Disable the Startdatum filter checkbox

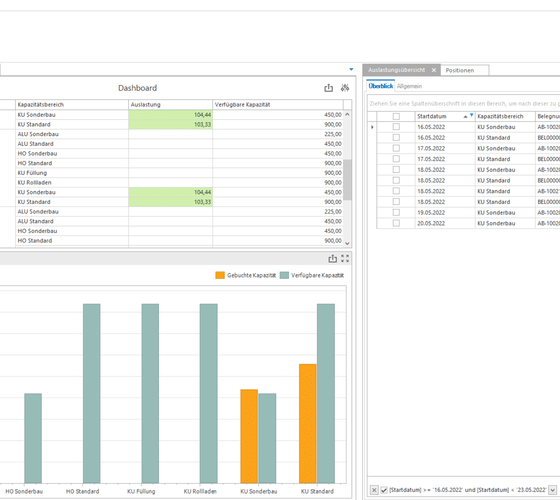384,490
